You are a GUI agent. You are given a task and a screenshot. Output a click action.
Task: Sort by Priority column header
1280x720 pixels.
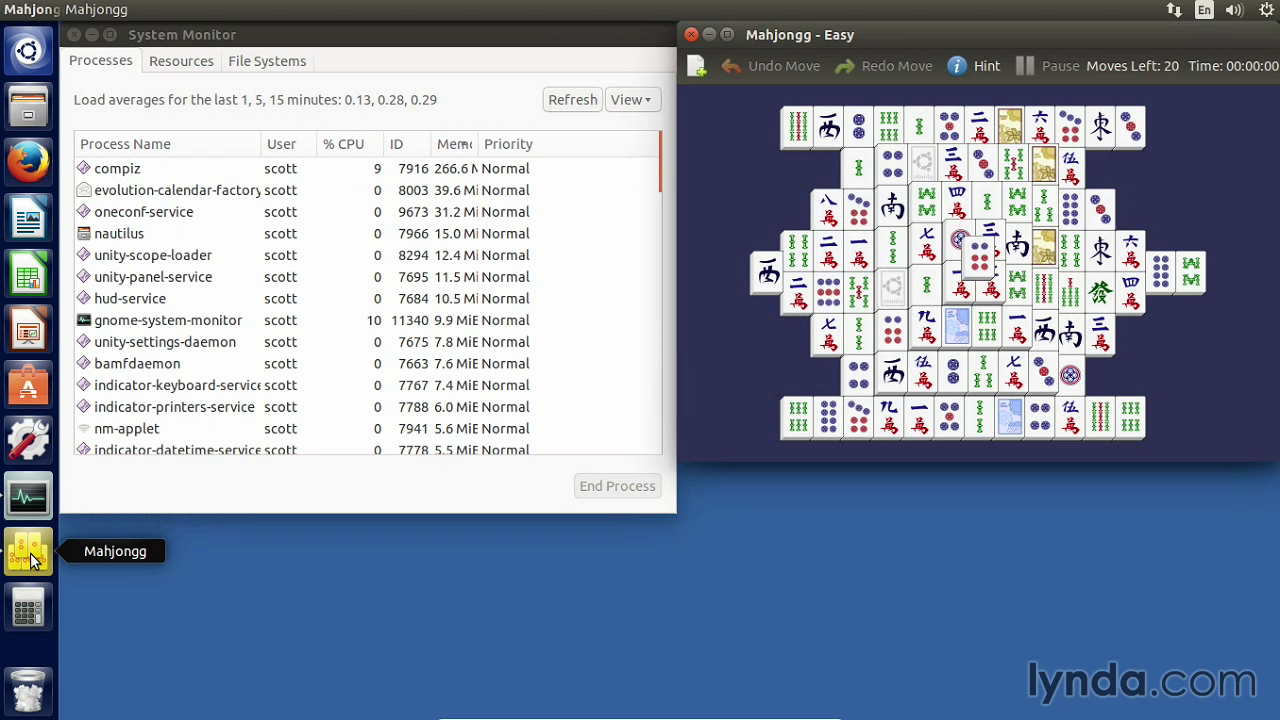(567, 144)
